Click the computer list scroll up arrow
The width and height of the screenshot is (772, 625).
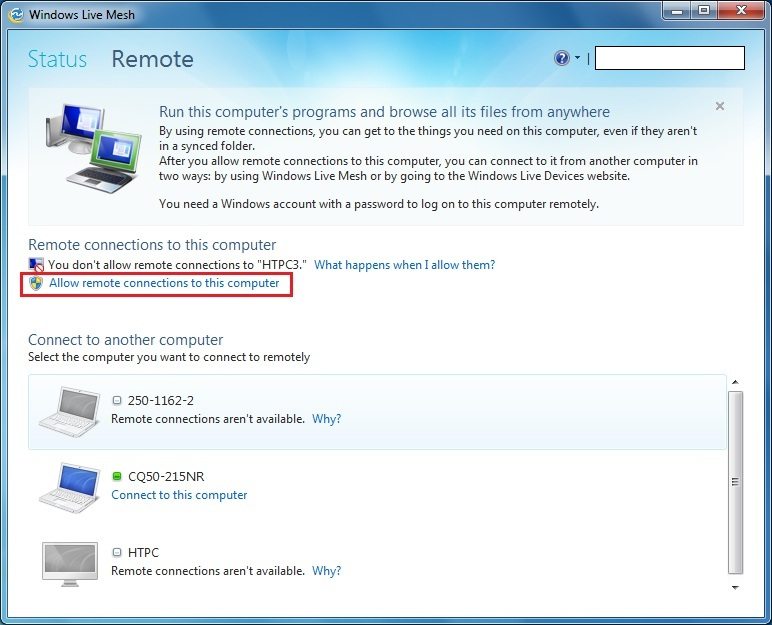(735, 382)
